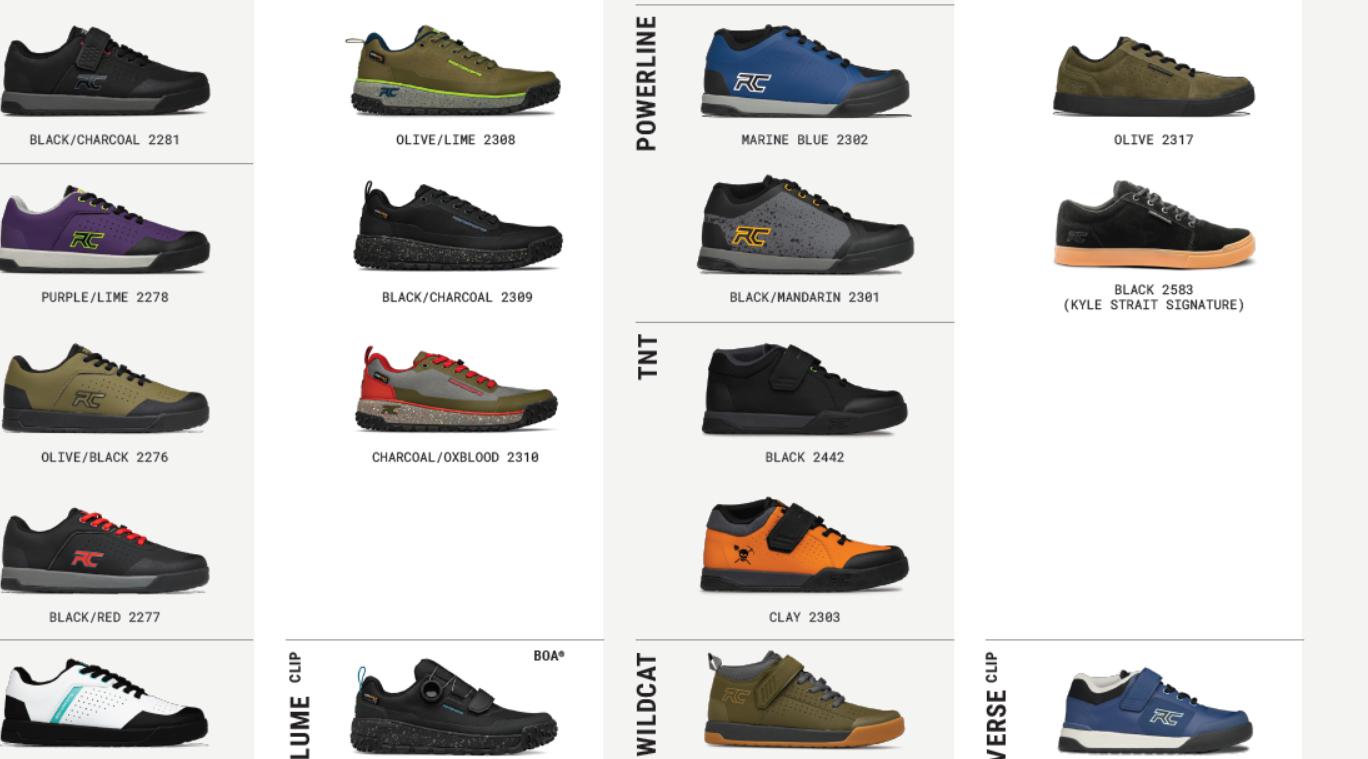1368x759 pixels.
Task: Open the Olive 2317 suede shoe image
Action: (1153, 76)
